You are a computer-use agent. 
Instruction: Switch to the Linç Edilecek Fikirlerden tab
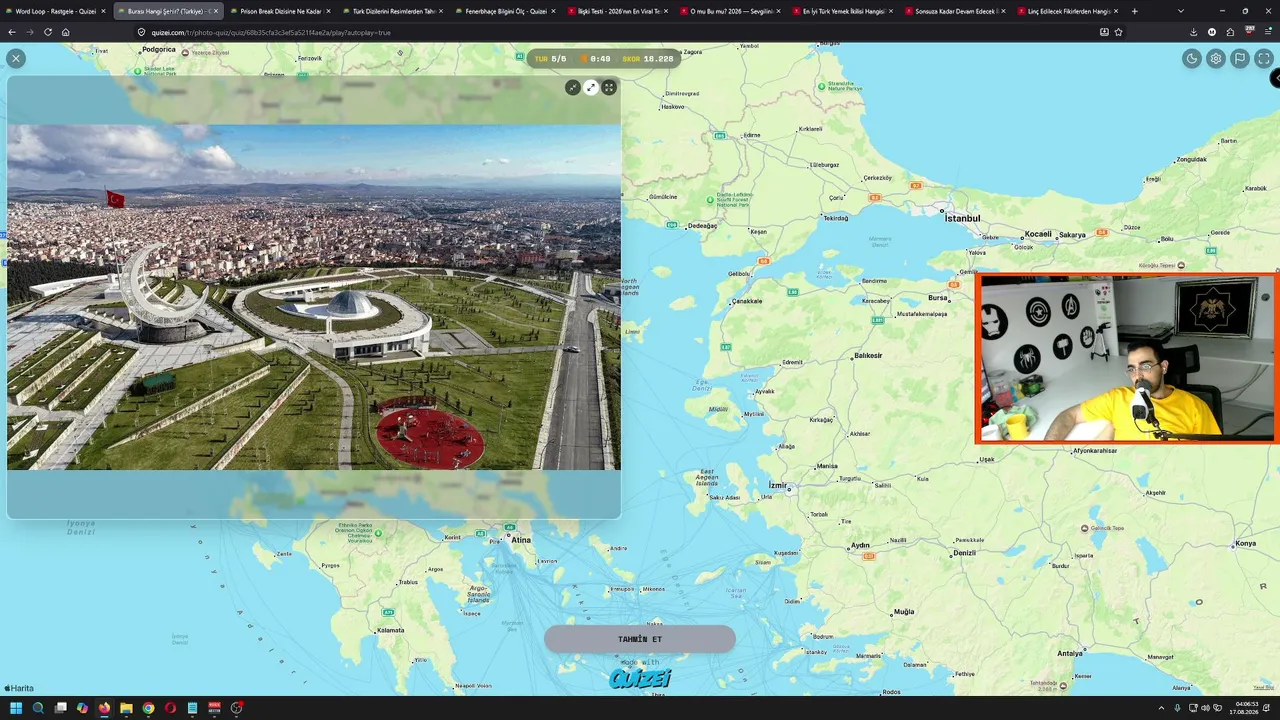pos(1069,11)
